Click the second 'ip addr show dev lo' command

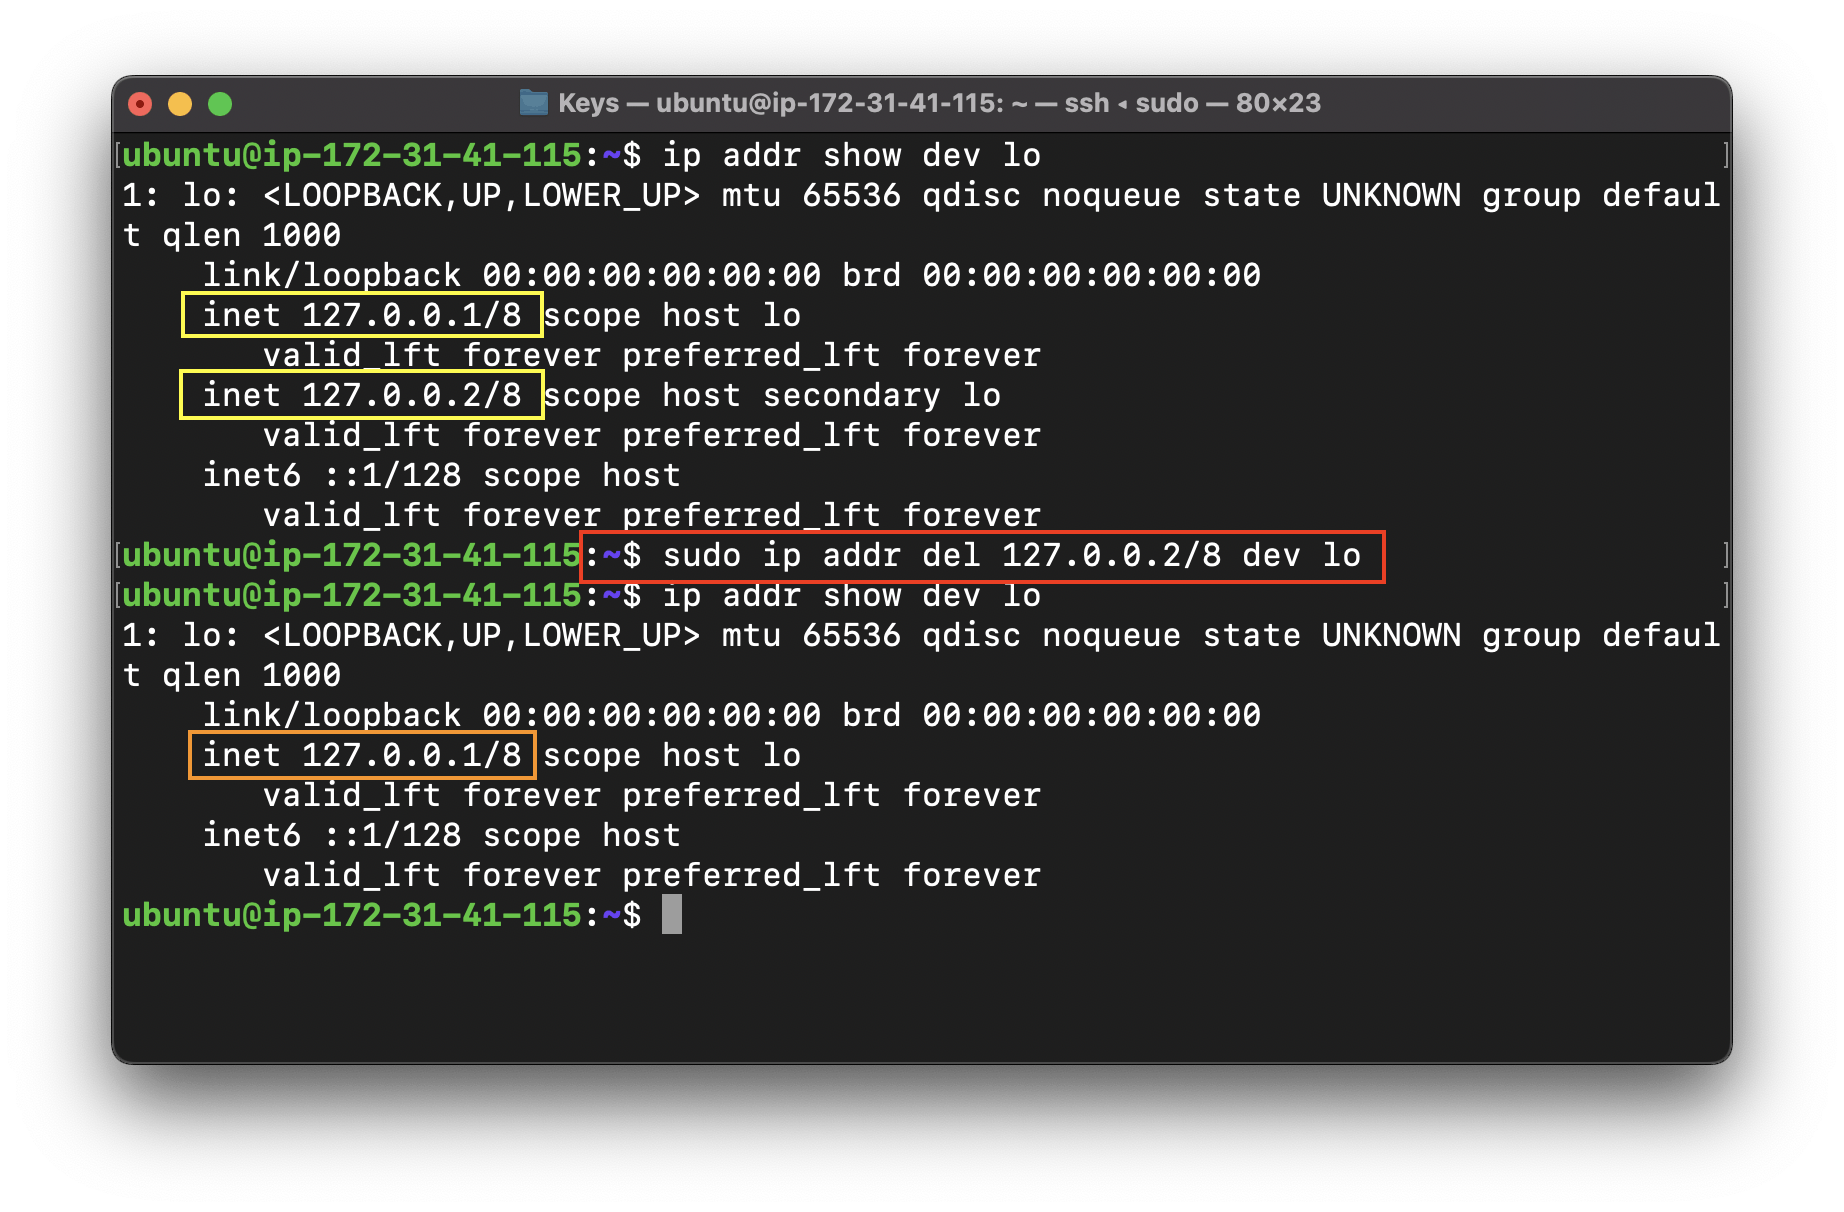[x=852, y=596]
